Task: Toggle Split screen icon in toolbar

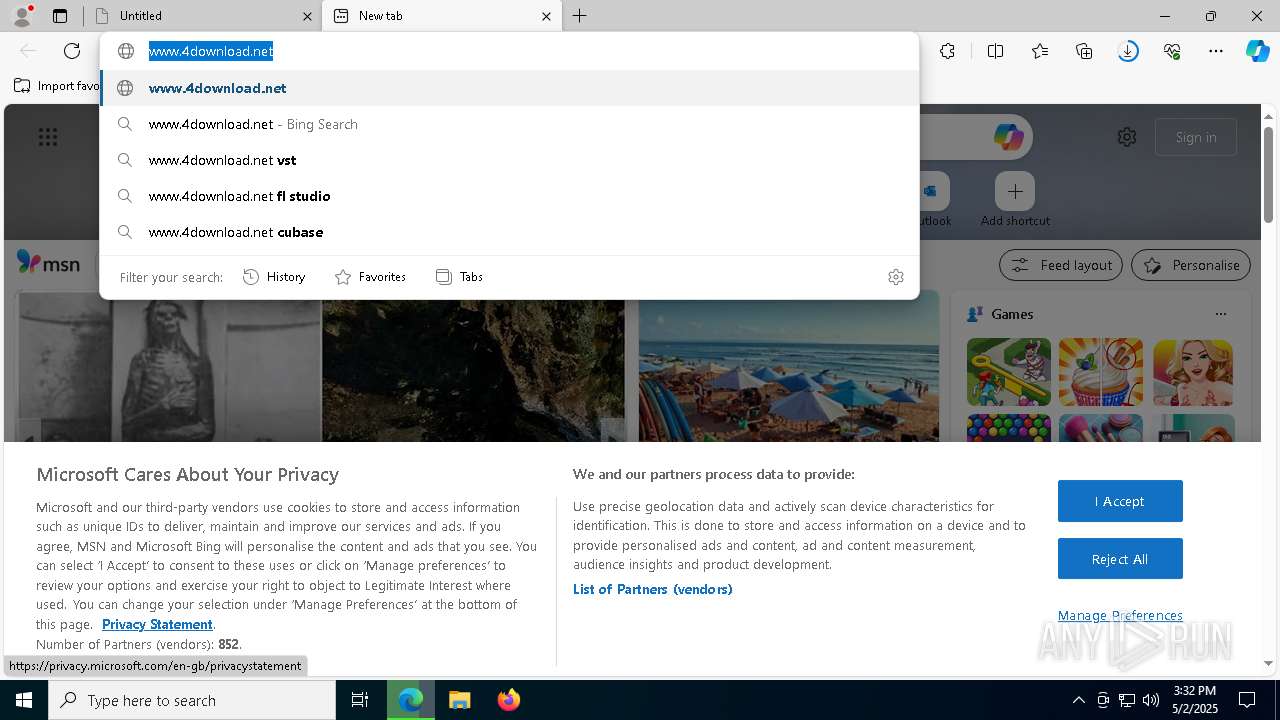Action: (995, 51)
